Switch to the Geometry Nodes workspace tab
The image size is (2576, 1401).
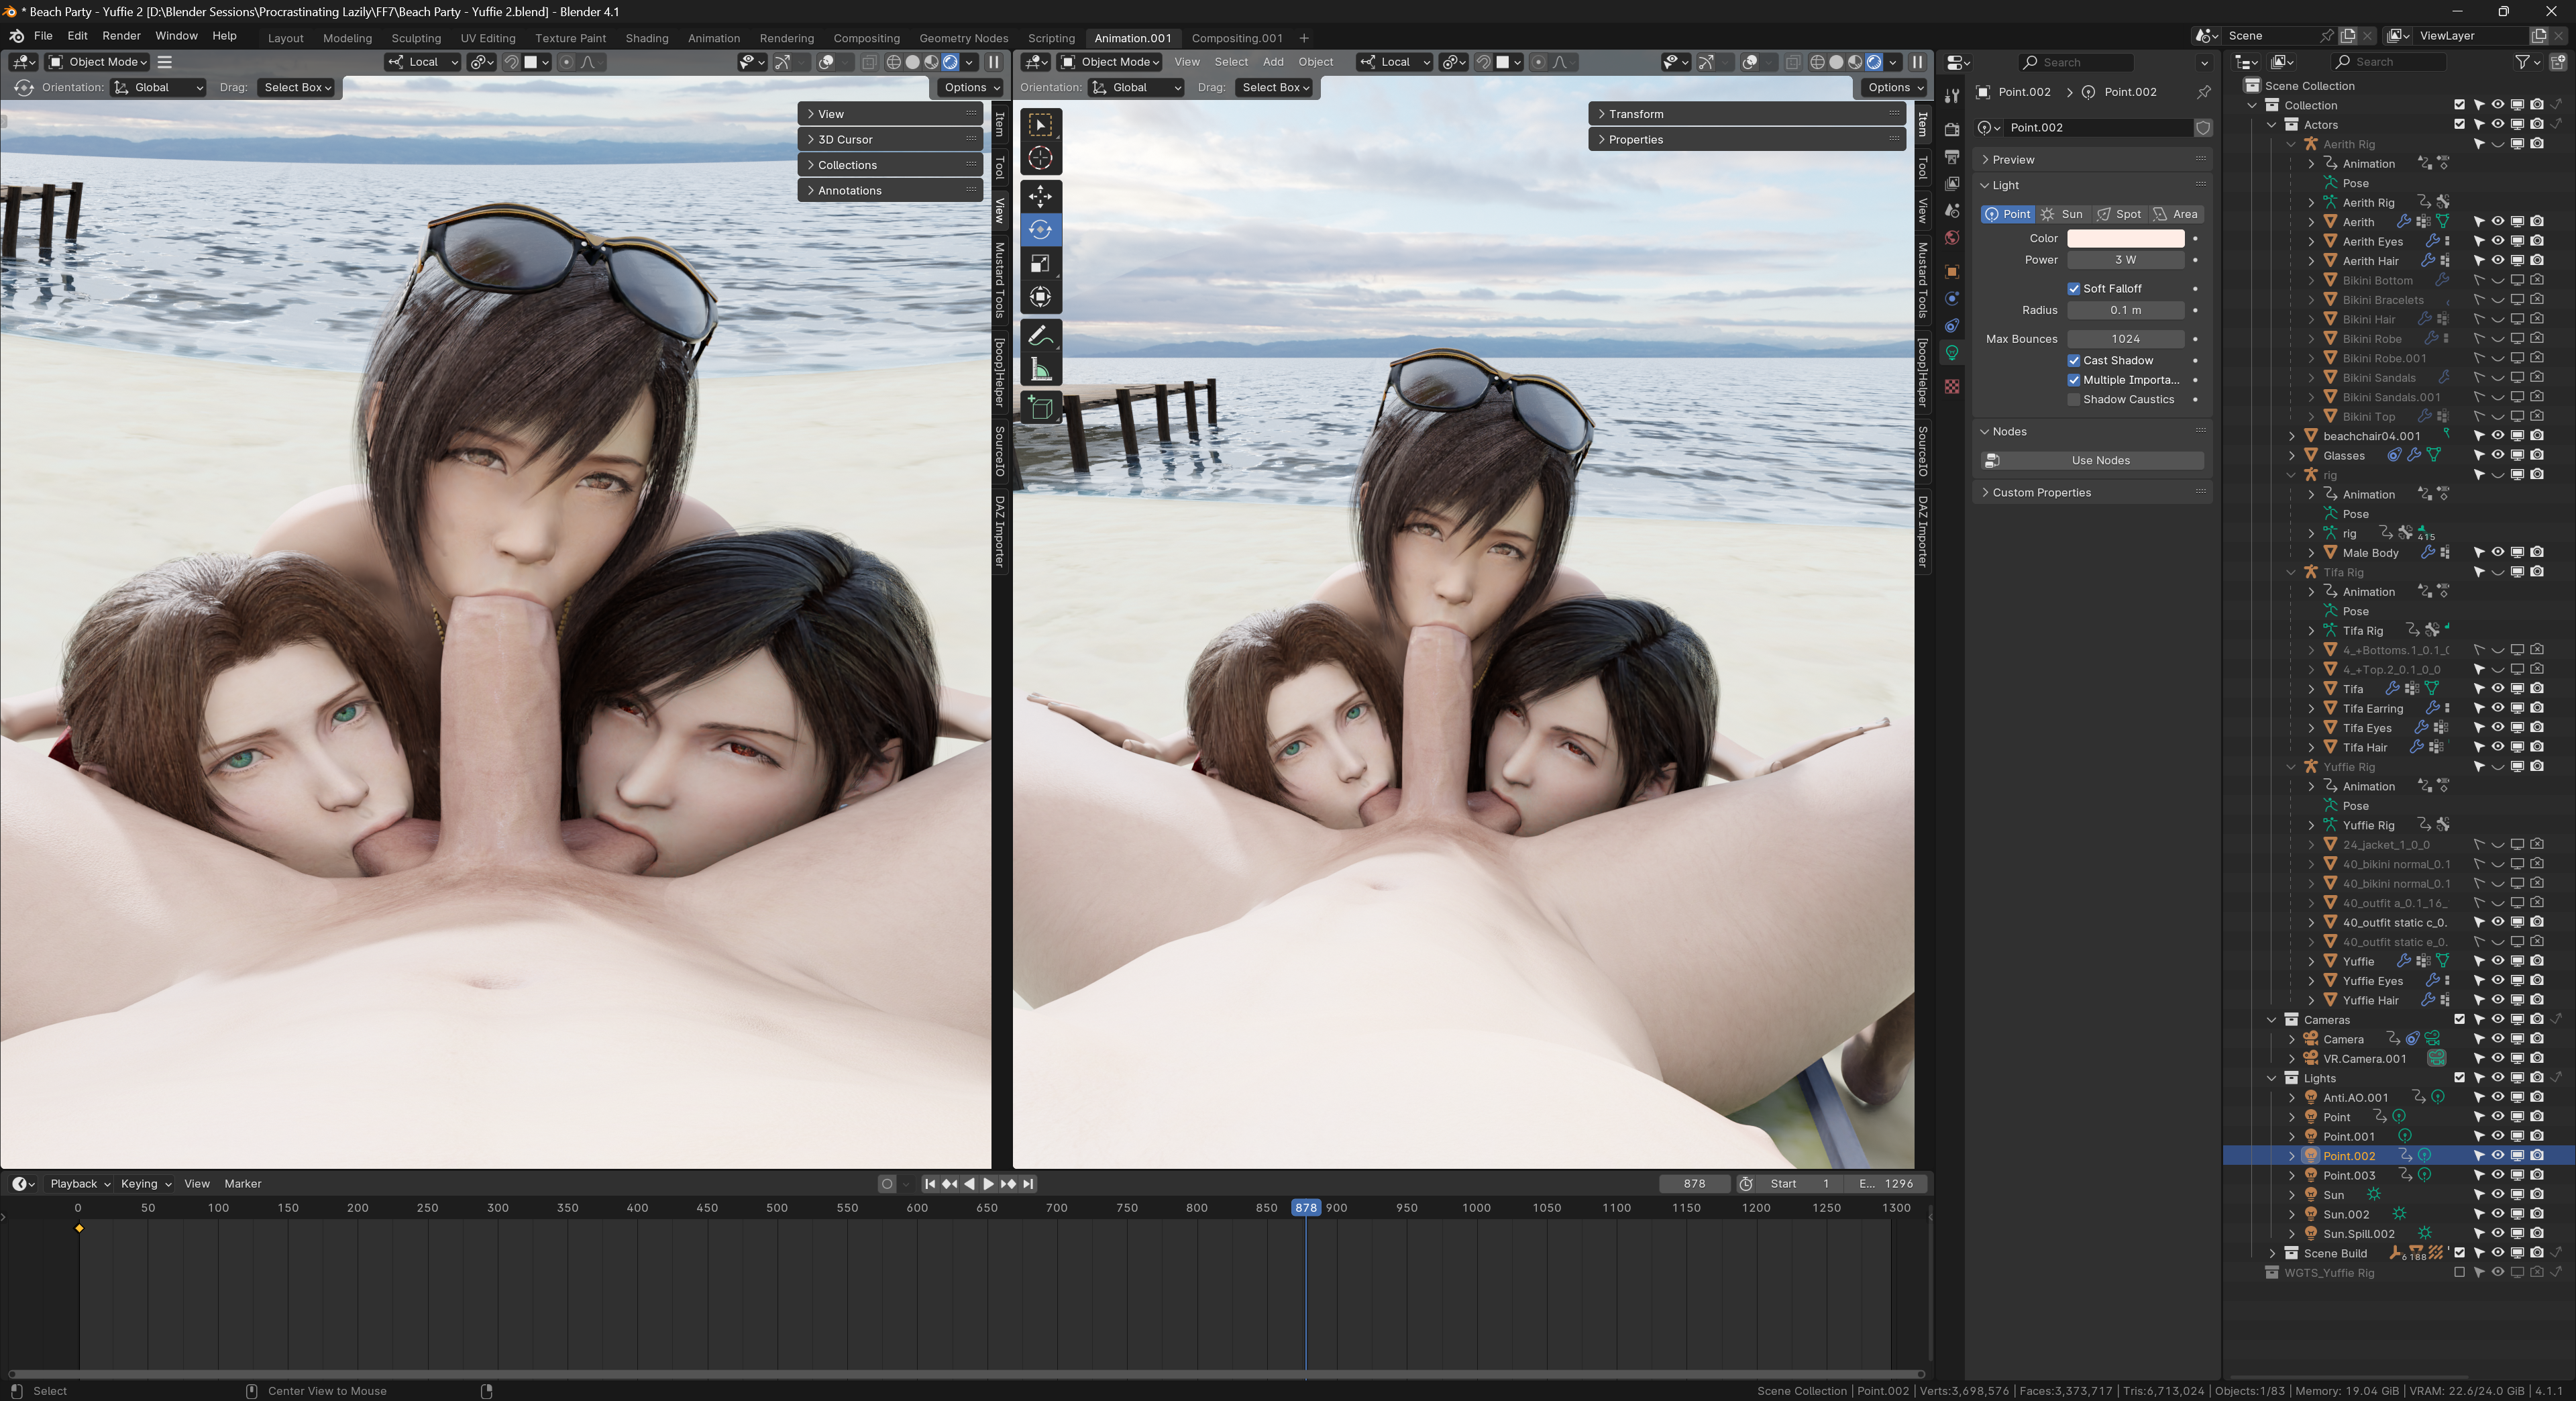(x=964, y=38)
